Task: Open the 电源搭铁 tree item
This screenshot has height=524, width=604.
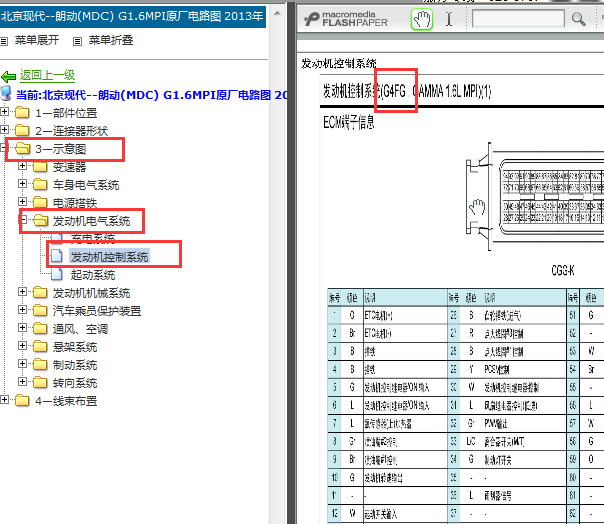Action: tap(75, 203)
